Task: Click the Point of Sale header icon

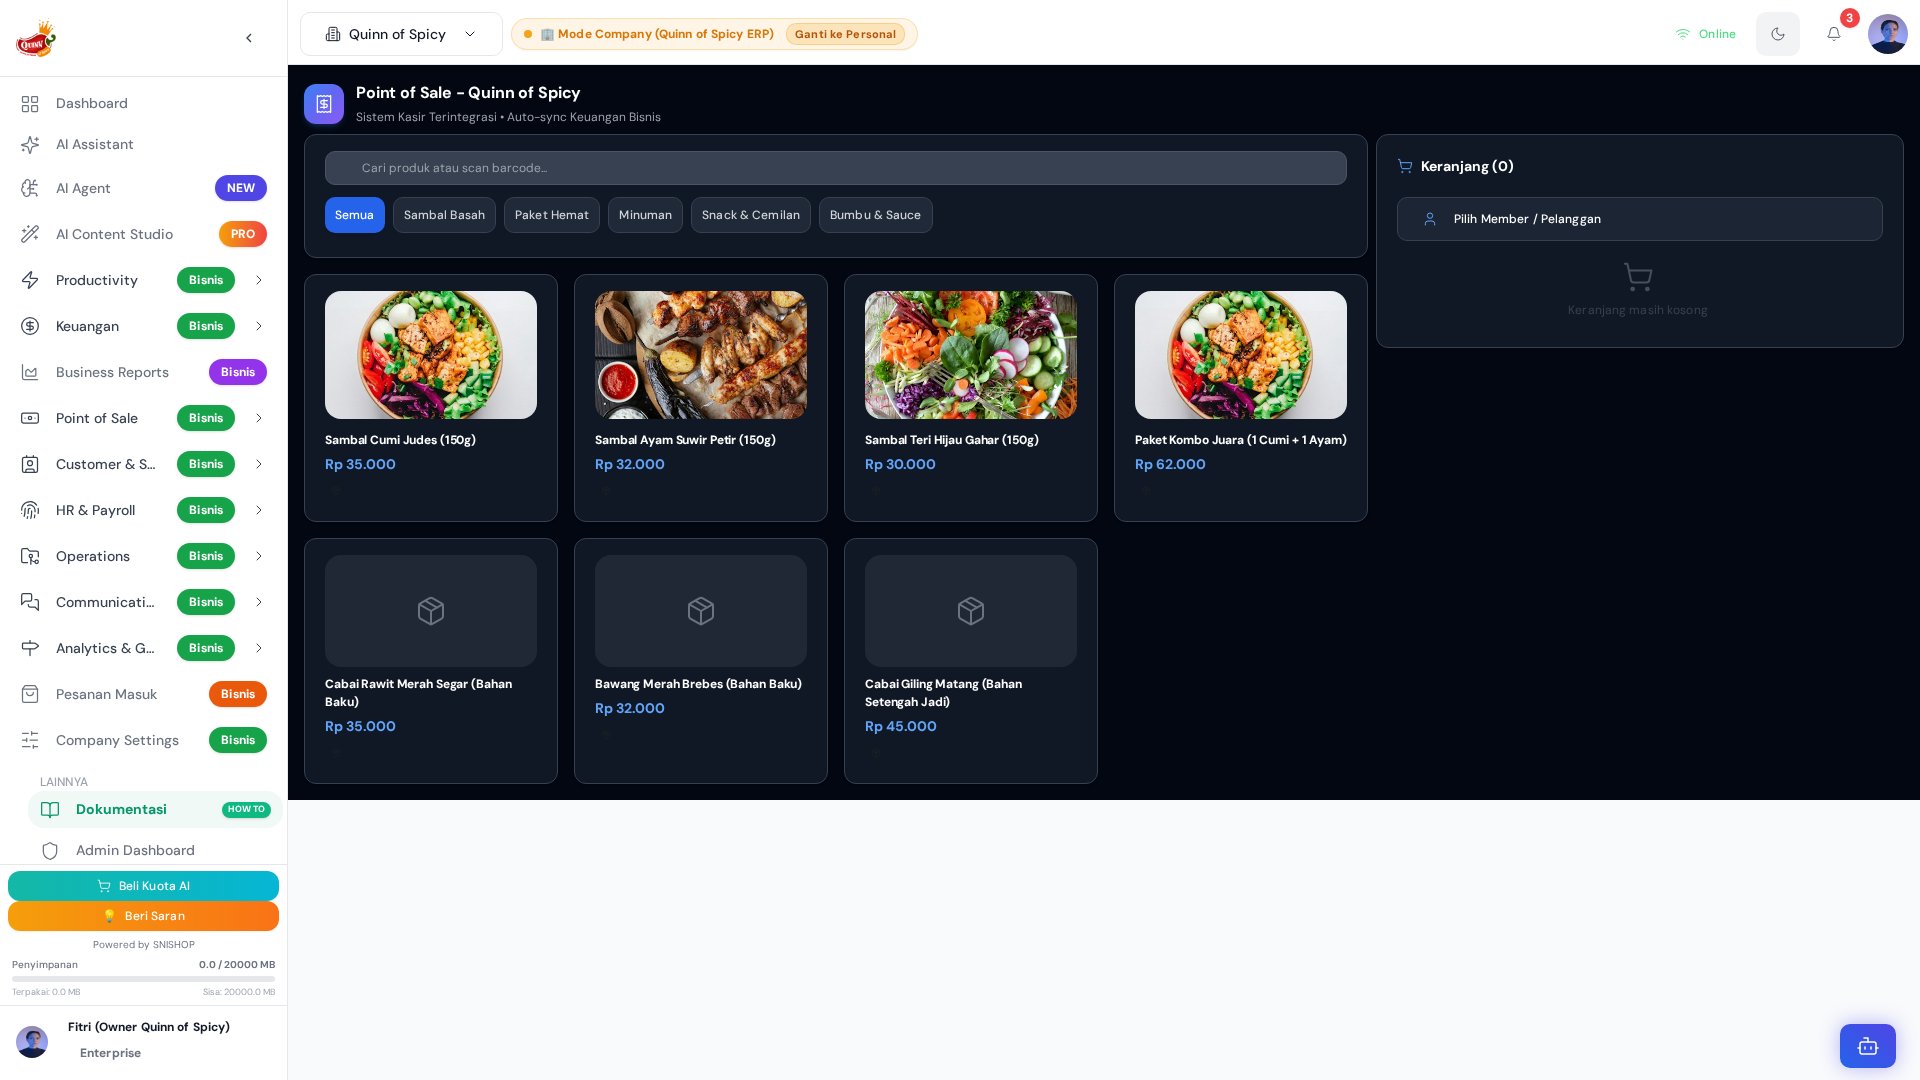Action: [x=324, y=104]
